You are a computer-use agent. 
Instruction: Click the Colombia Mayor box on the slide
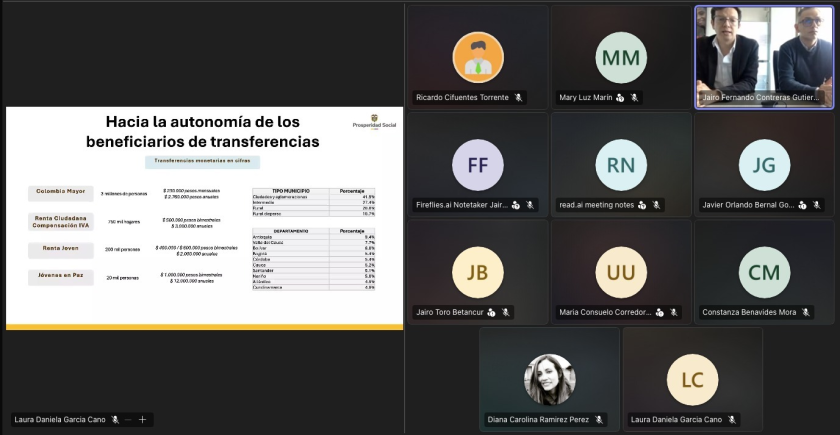pos(62,191)
